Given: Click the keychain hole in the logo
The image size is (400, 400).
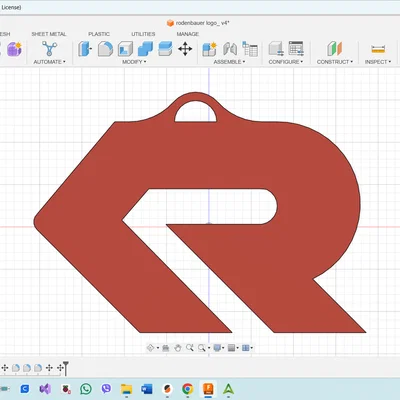Looking at the screenshot, I should click(x=196, y=113).
